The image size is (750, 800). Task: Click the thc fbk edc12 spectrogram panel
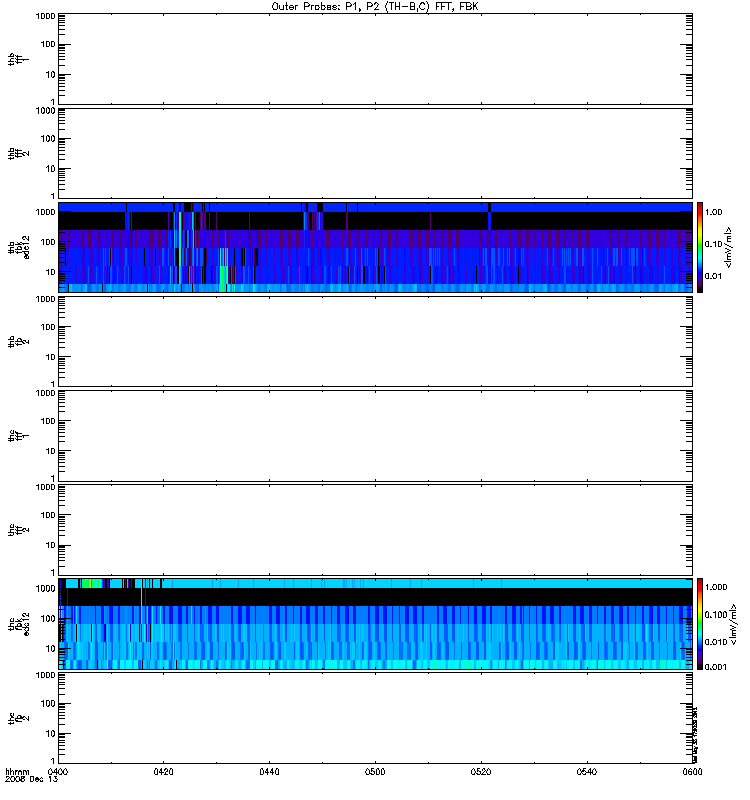click(x=375, y=623)
